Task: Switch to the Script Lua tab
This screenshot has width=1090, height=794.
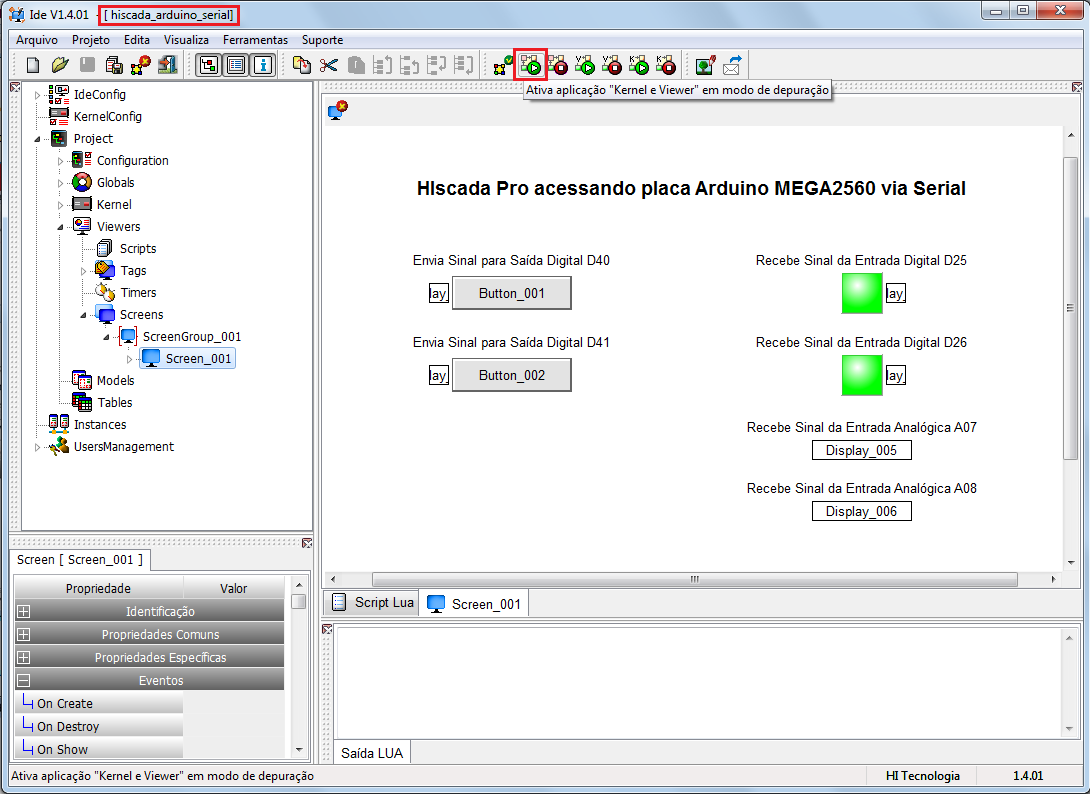Action: (372, 602)
